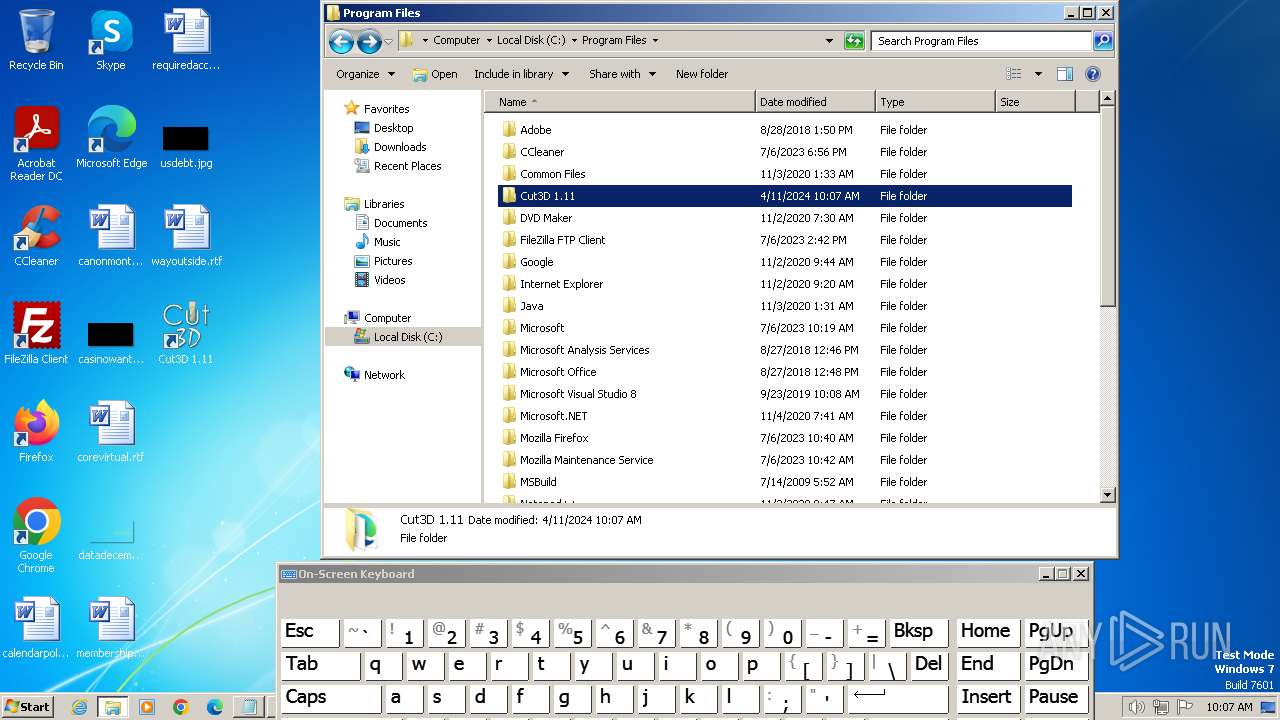Click the Caps key on On-Screen Keyboard
Image resolution: width=1280 pixels, height=720 pixels.
pyautogui.click(x=331, y=698)
